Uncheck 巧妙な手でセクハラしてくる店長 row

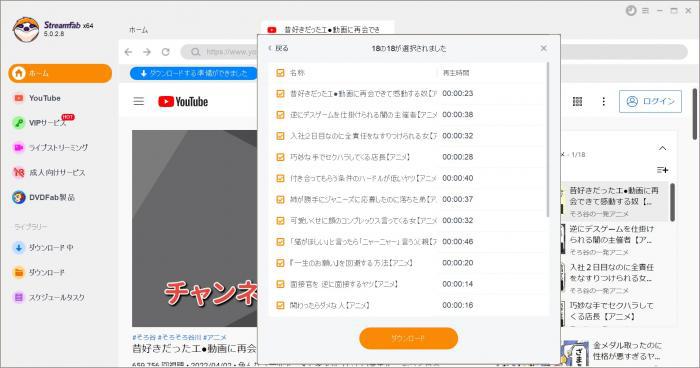(x=280, y=157)
